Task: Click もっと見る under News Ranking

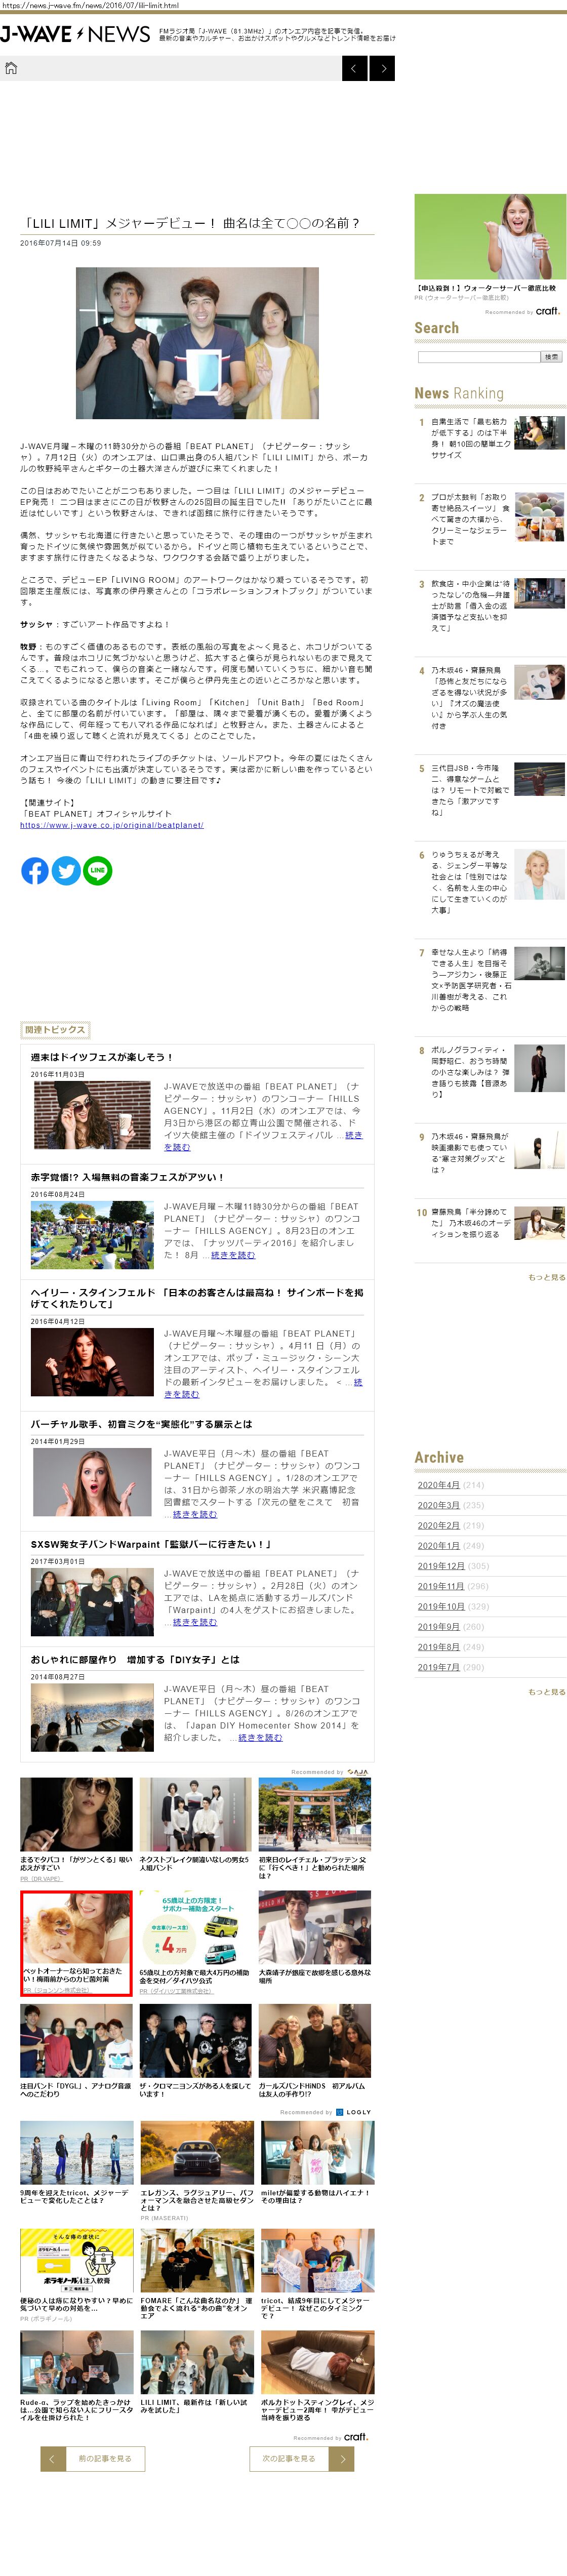Action: pos(546,1277)
